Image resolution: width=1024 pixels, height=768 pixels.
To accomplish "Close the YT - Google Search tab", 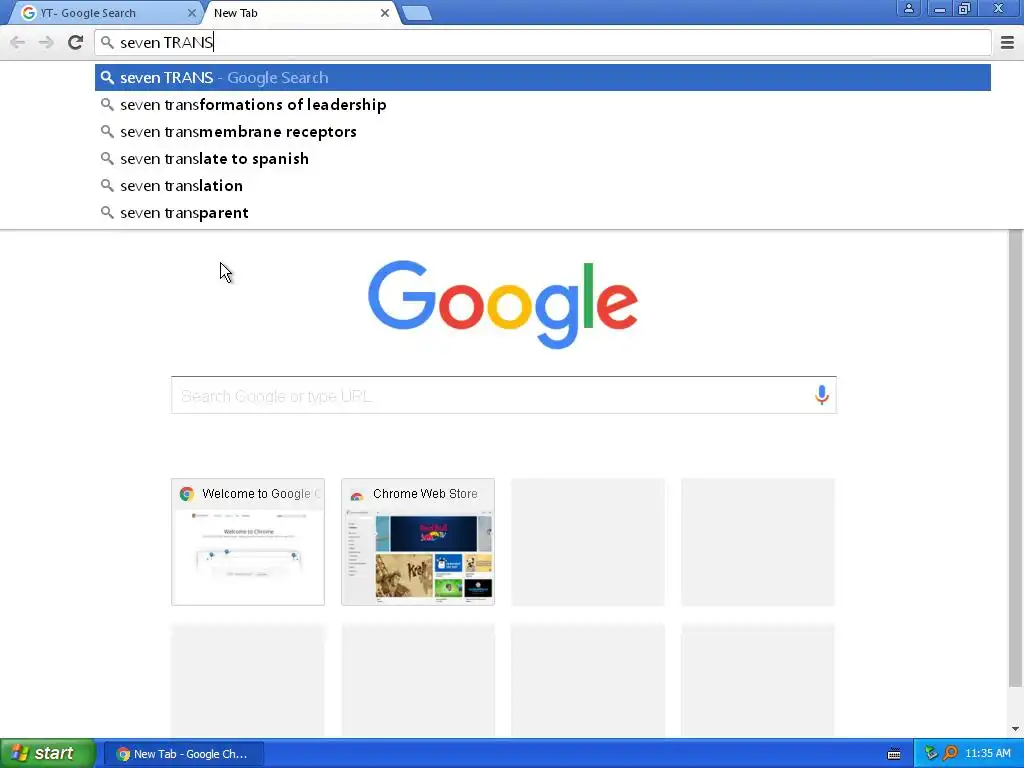I will pos(191,13).
